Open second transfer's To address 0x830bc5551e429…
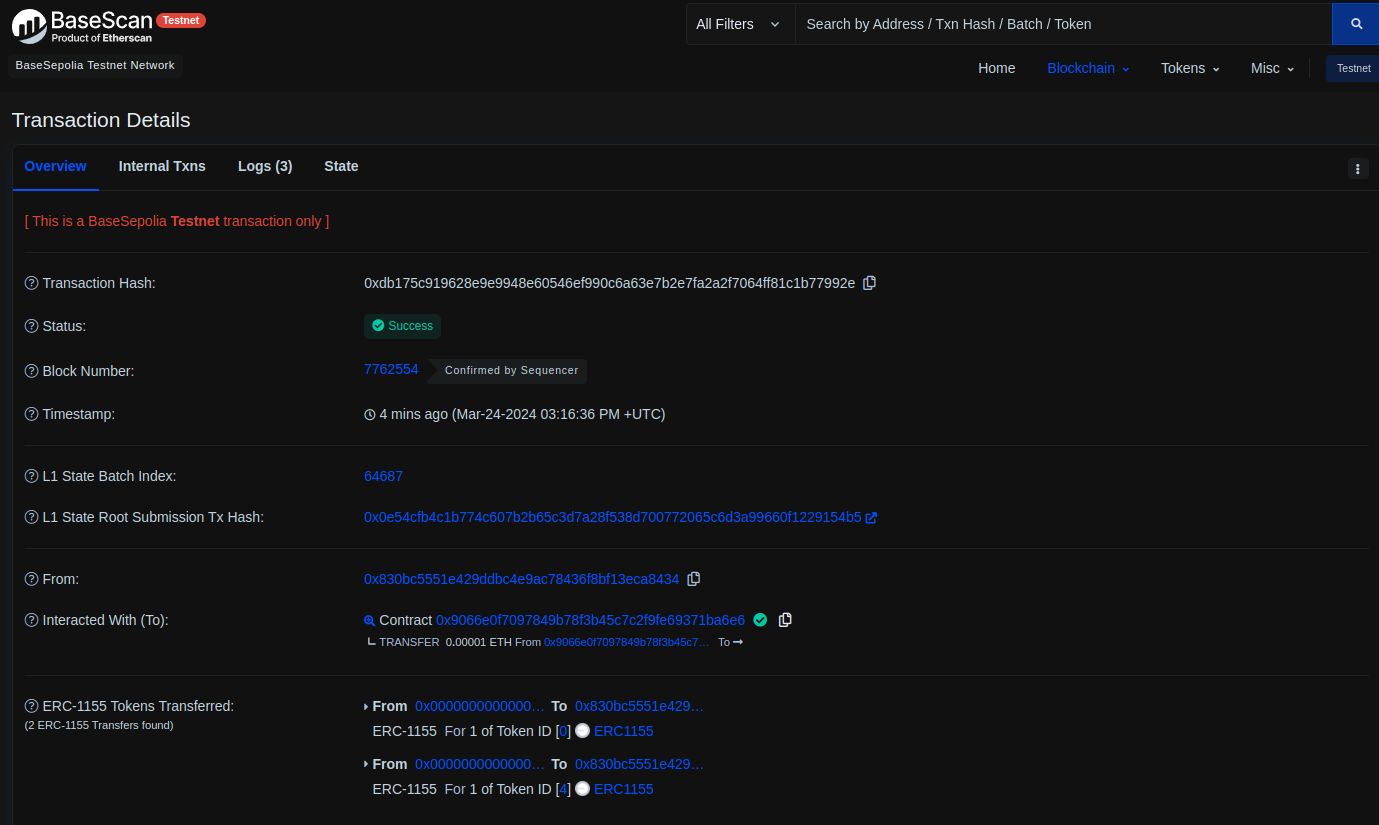This screenshot has width=1379, height=825. click(639, 764)
